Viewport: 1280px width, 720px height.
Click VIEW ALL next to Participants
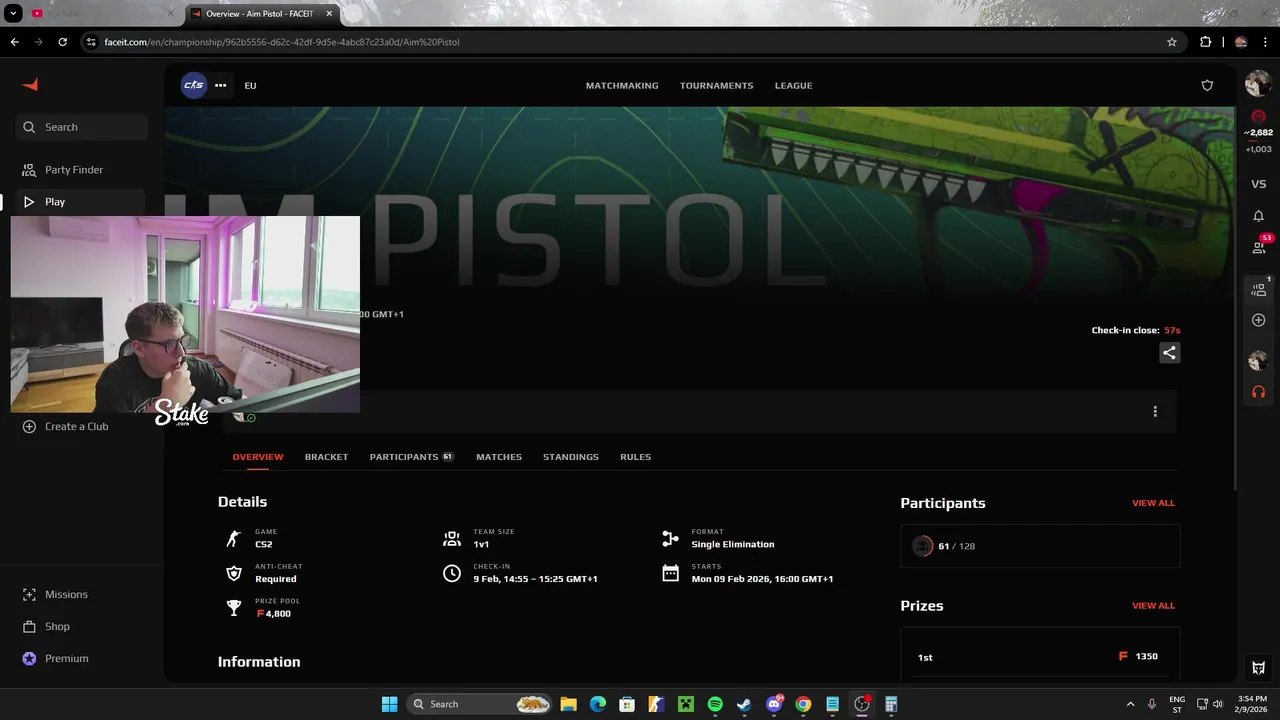pos(1153,503)
